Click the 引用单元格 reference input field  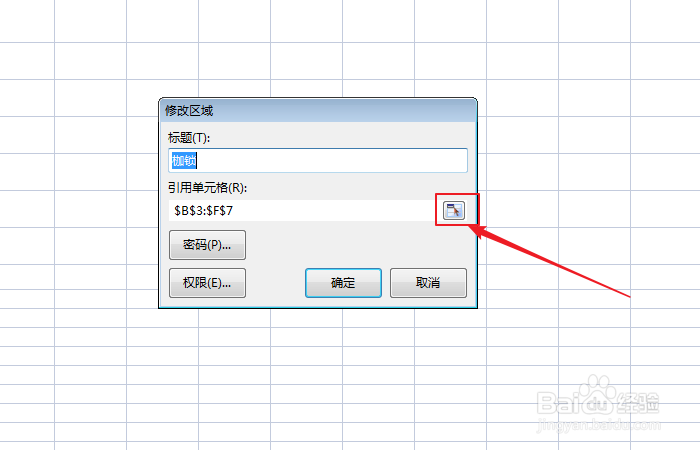point(304,210)
